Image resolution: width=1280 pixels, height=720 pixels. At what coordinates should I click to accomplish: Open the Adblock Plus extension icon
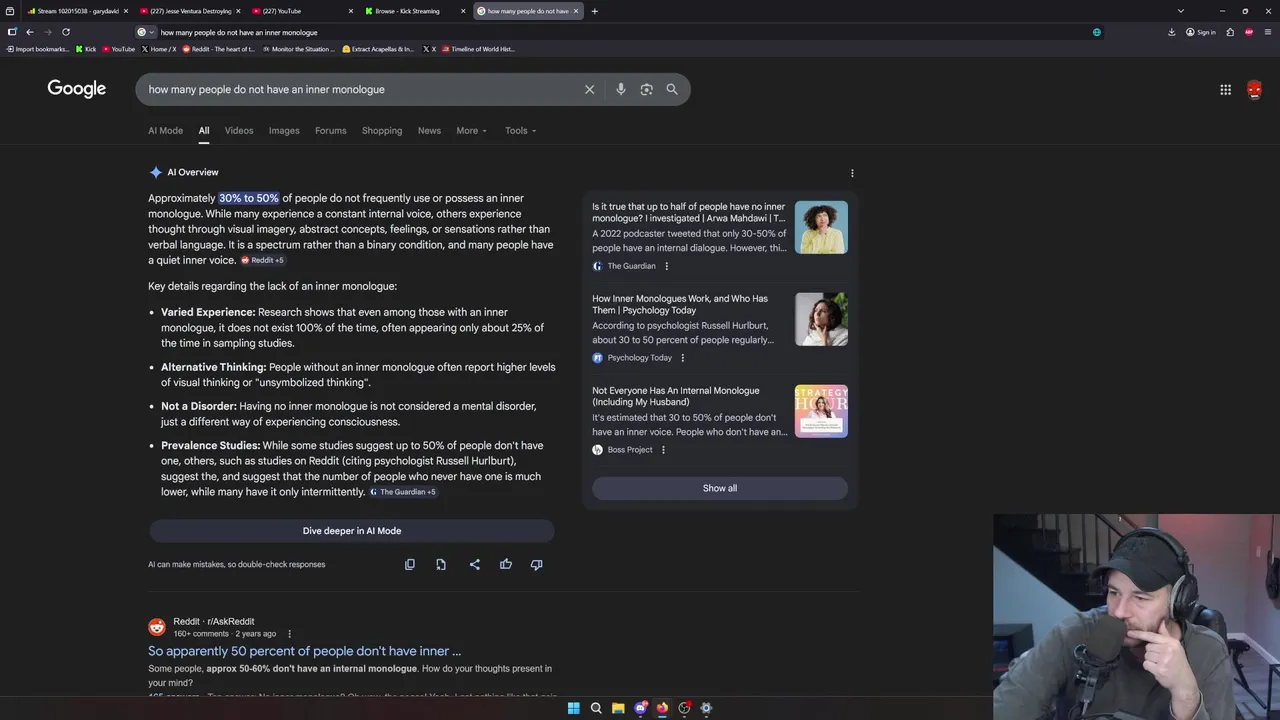[1249, 32]
